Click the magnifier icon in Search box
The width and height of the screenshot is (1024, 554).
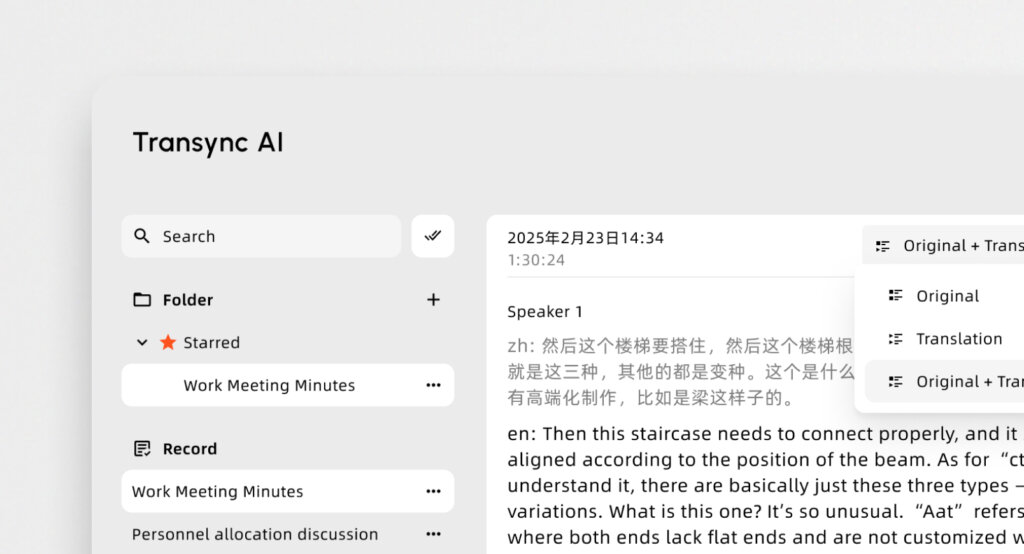142,237
